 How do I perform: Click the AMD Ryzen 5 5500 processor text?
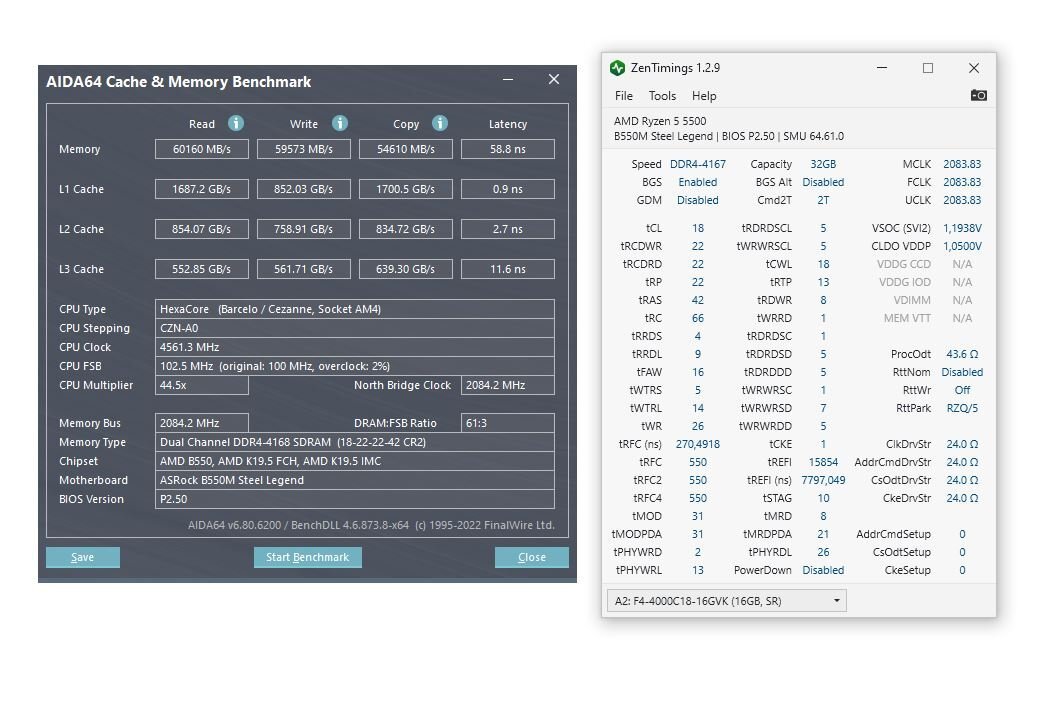coord(660,121)
